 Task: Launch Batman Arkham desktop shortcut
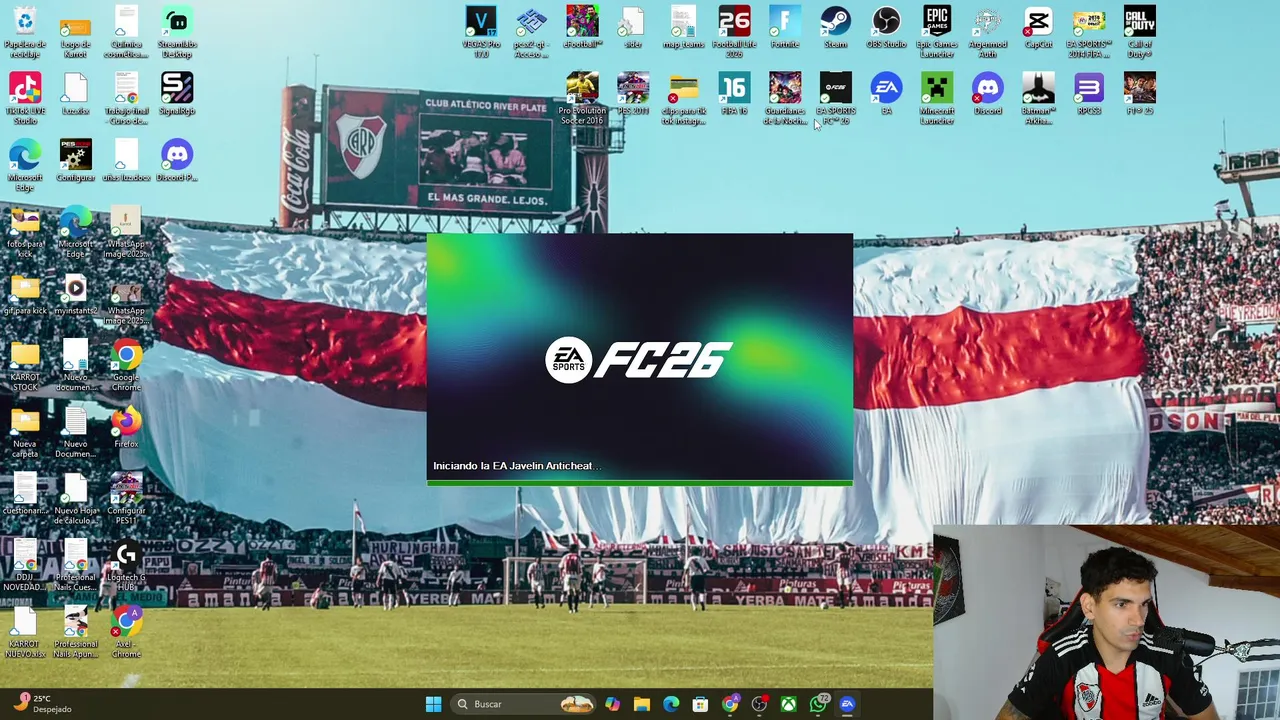(x=1038, y=99)
